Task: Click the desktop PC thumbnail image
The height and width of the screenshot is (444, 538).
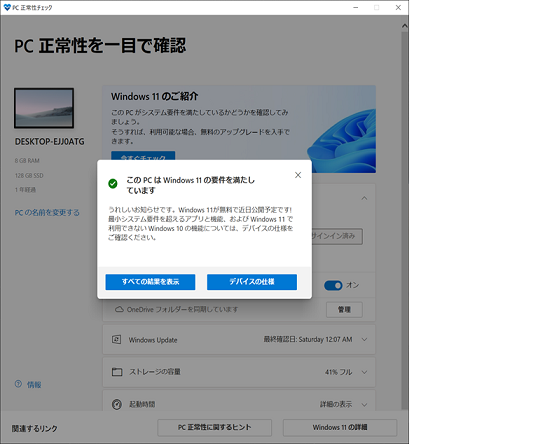Action: click(x=44, y=108)
